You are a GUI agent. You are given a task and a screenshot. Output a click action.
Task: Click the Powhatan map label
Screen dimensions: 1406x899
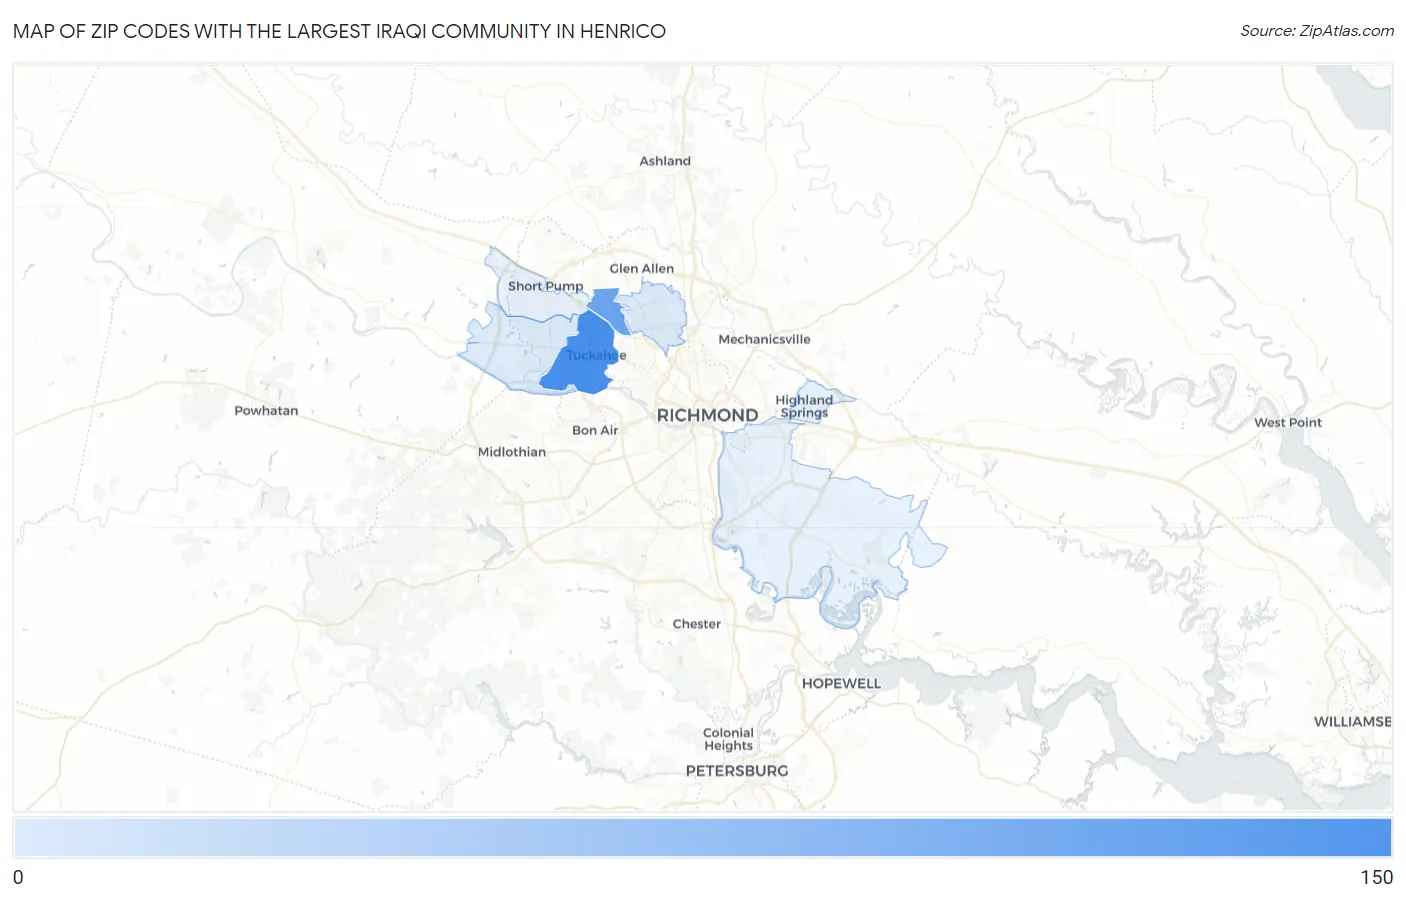(266, 410)
